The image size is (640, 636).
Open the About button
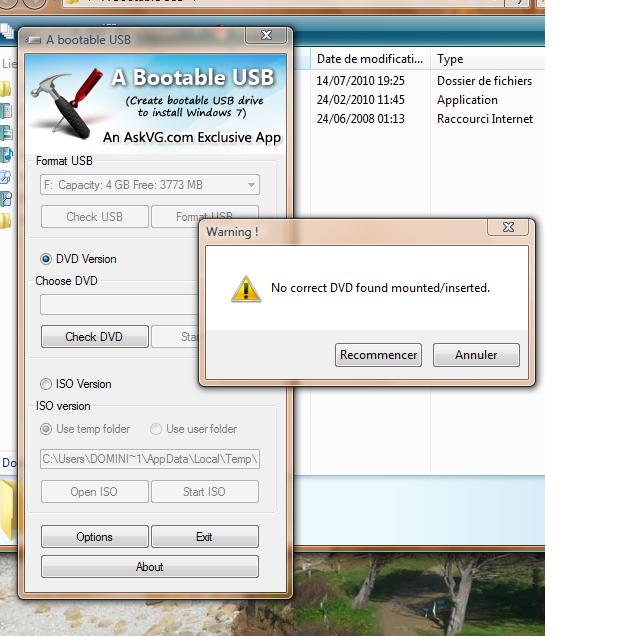point(149,567)
